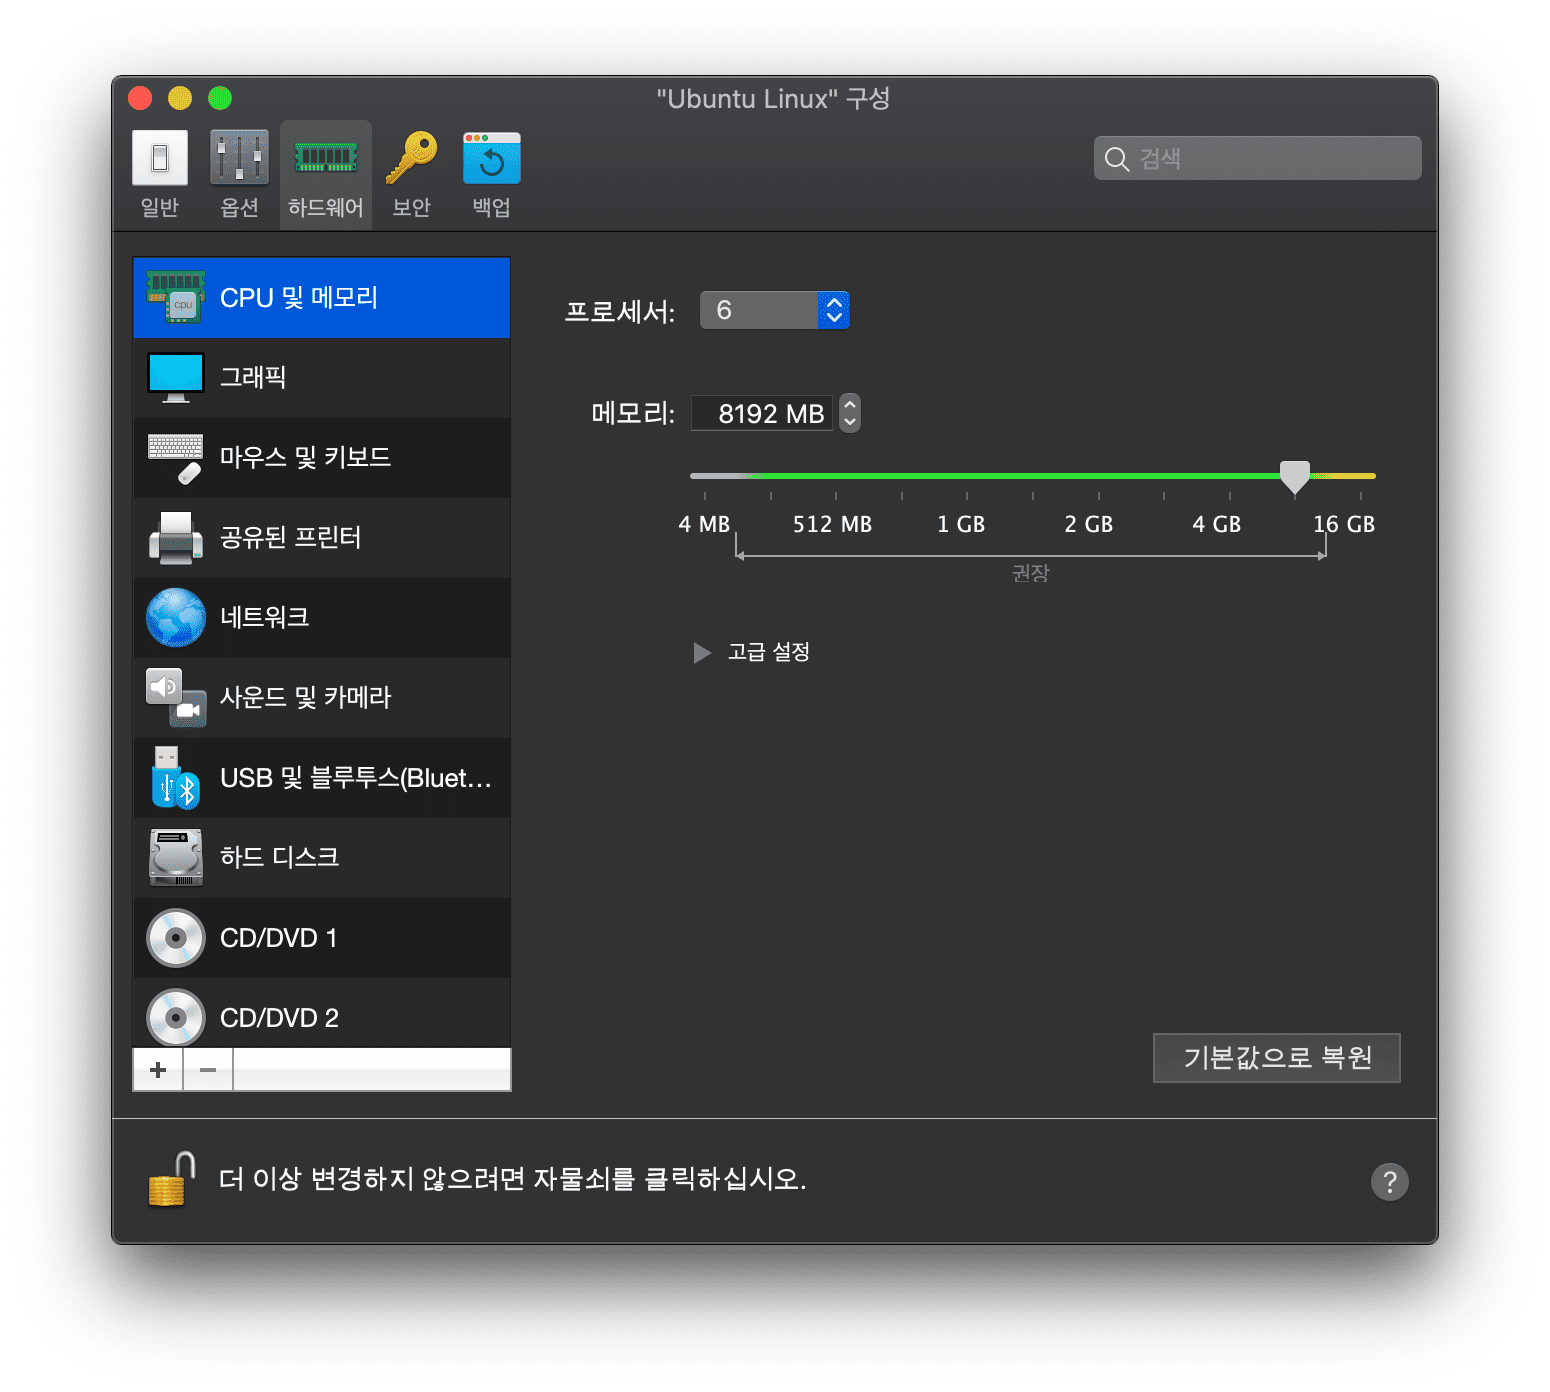Viewport: 1550px width, 1392px height.
Task: Click the keyboard icon for 마우스 및 키보드
Action: tap(176, 458)
